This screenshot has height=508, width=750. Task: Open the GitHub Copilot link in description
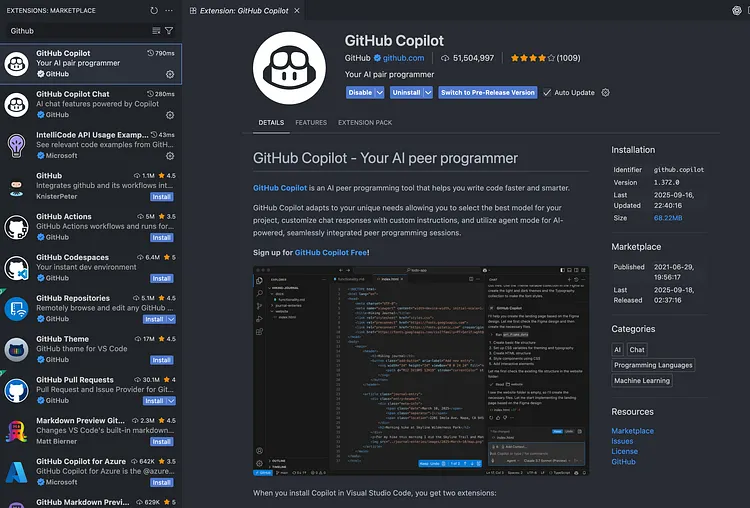pyautogui.click(x=280, y=188)
